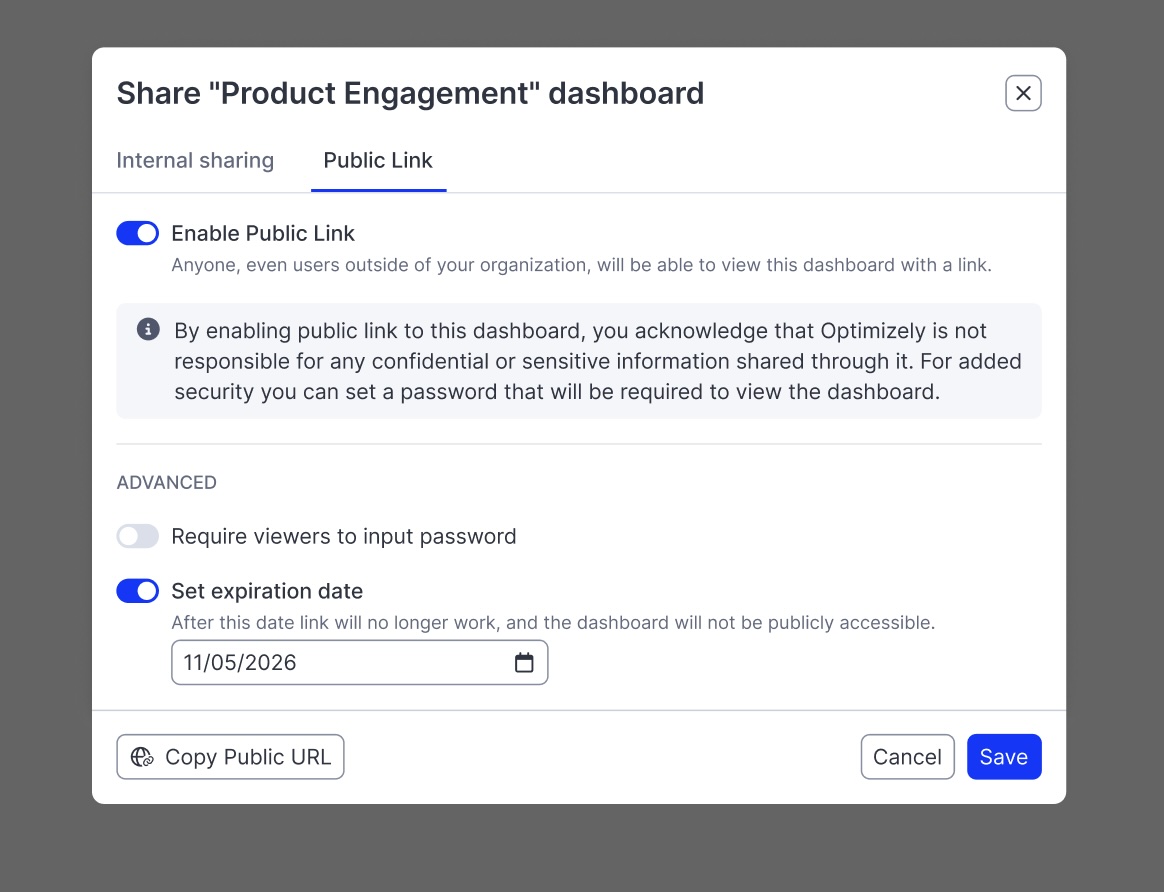Click the info icon in the notice banner
This screenshot has width=1164, height=892.
point(148,330)
